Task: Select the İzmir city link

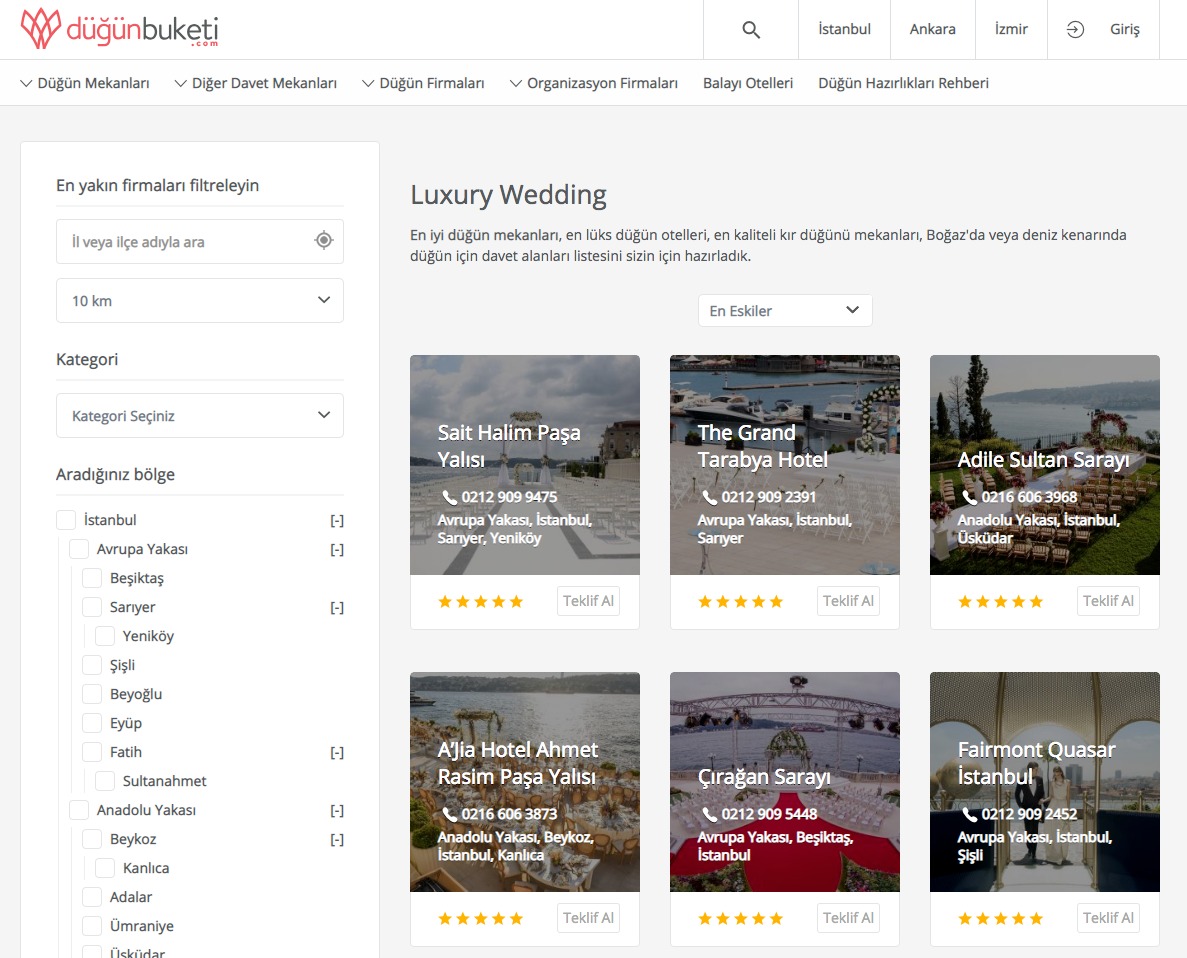Action: click(x=1011, y=30)
